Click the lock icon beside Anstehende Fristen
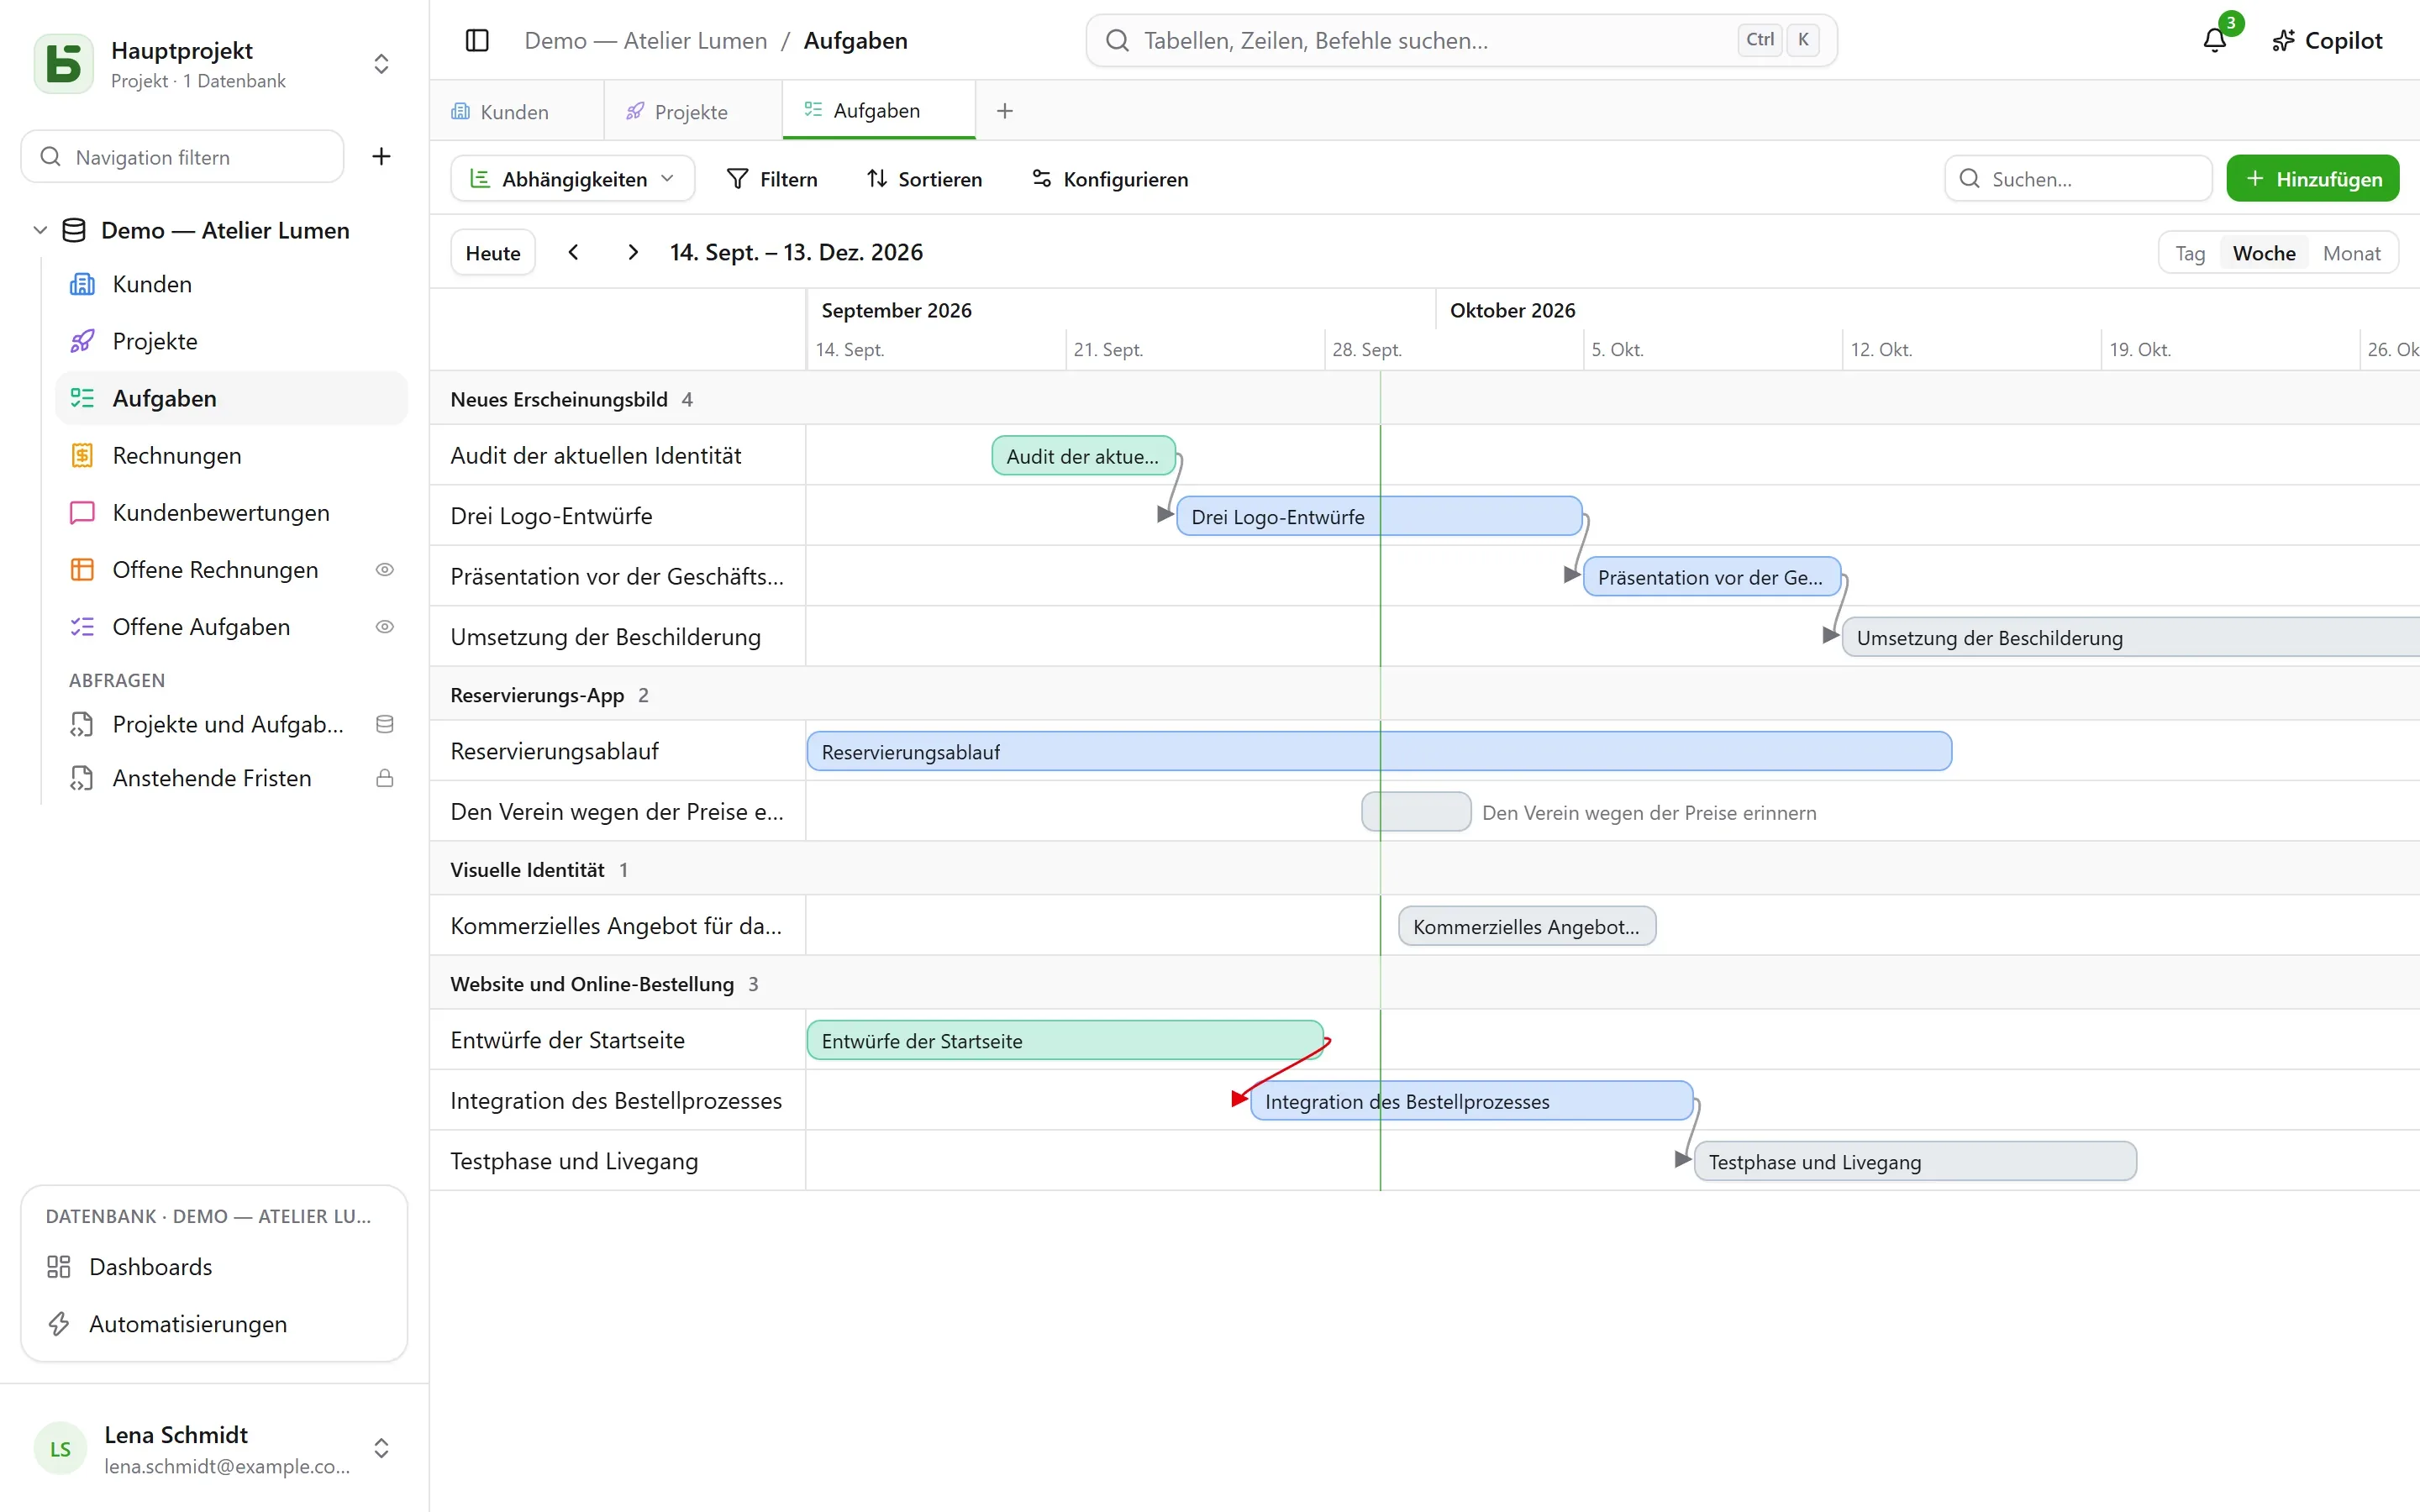Image resolution: width=2420 pixels, height=1512 pixels. (384, 778)
